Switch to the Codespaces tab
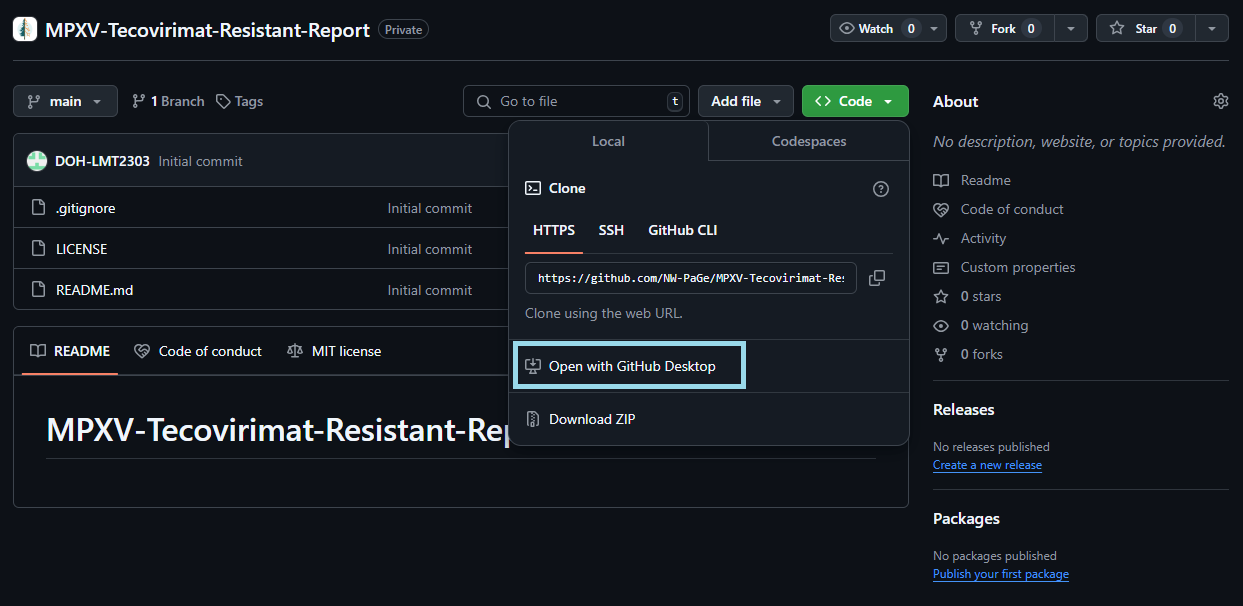Screen dimensions: 1243x606 [x=808, y=141]
